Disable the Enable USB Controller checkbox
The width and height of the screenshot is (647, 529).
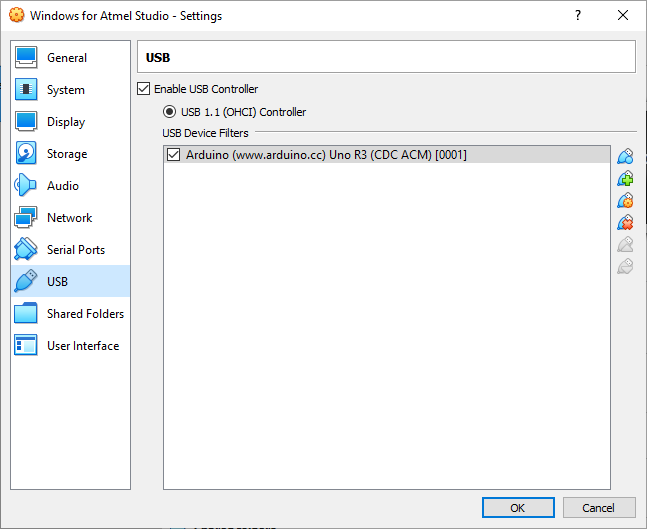tap(144, 89)
